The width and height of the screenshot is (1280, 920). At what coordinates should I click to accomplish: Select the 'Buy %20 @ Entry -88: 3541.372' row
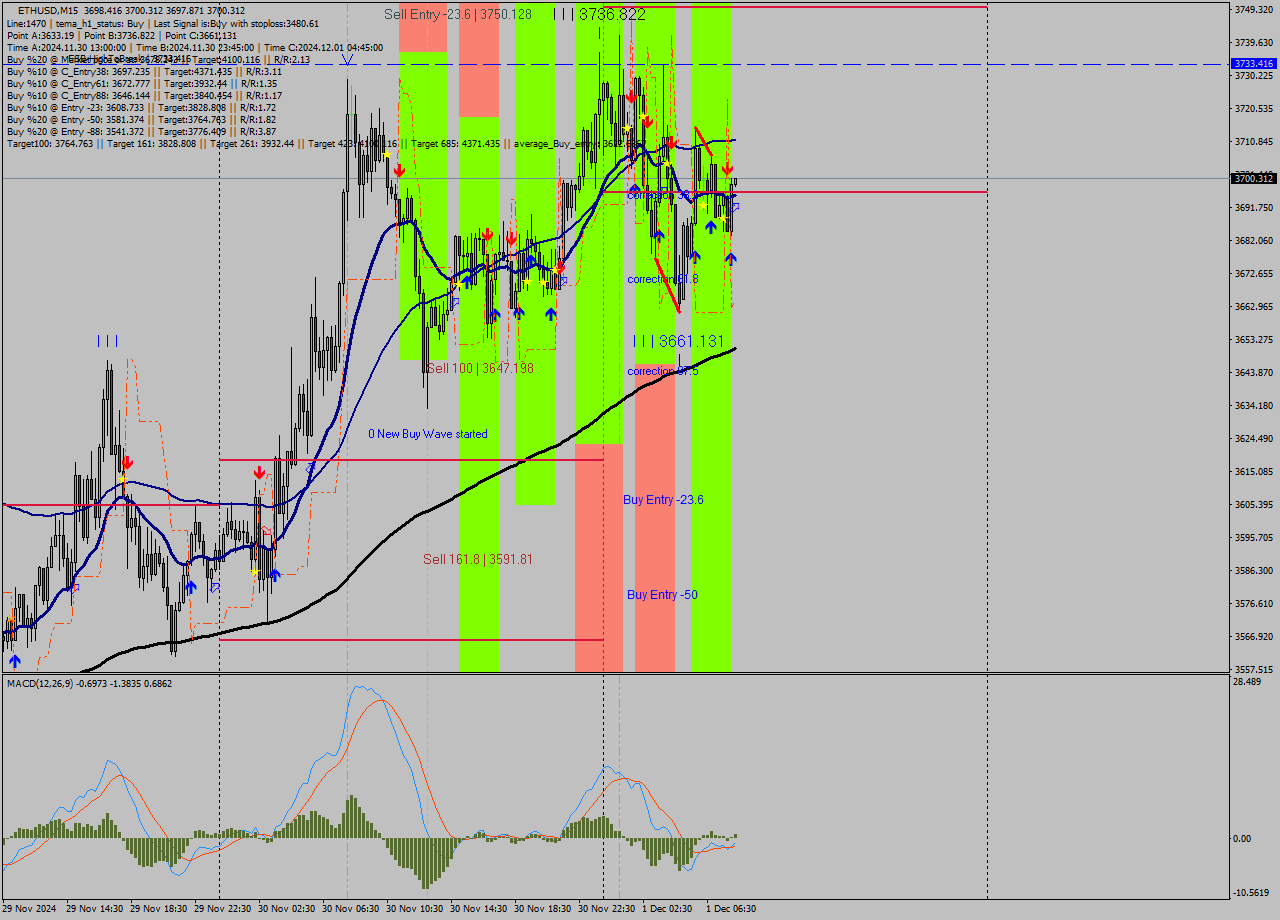pos(141,131)
